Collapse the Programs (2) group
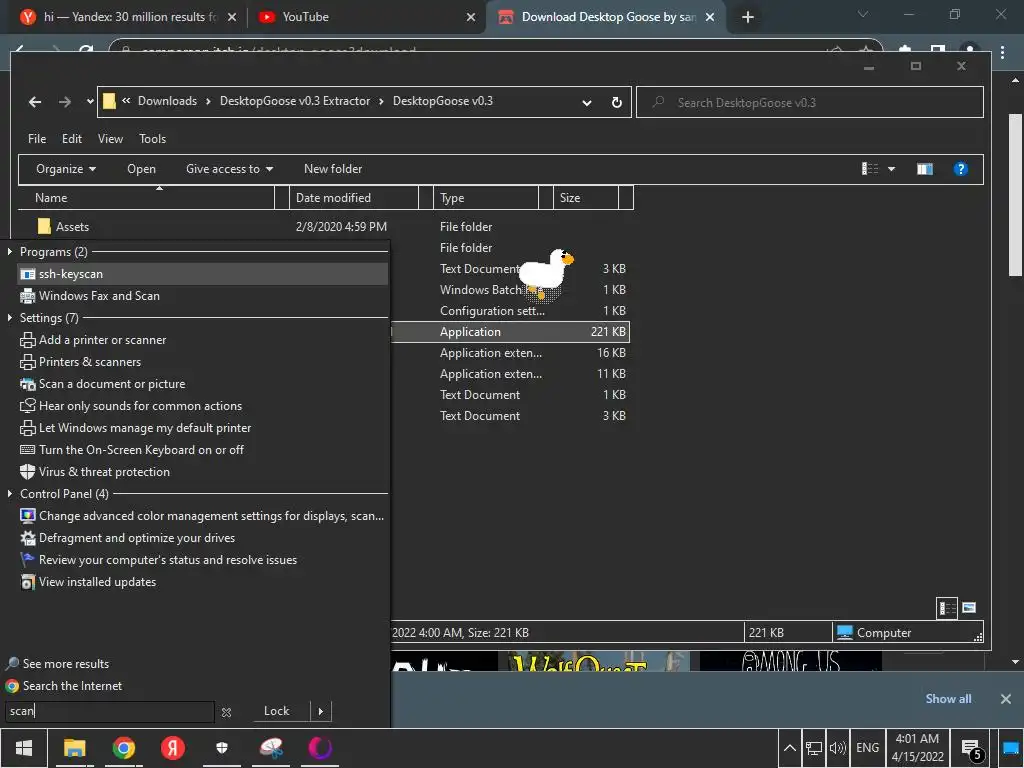Image resolution: width=1024 pixels, height=768 pixels. (x=10, y=251)
